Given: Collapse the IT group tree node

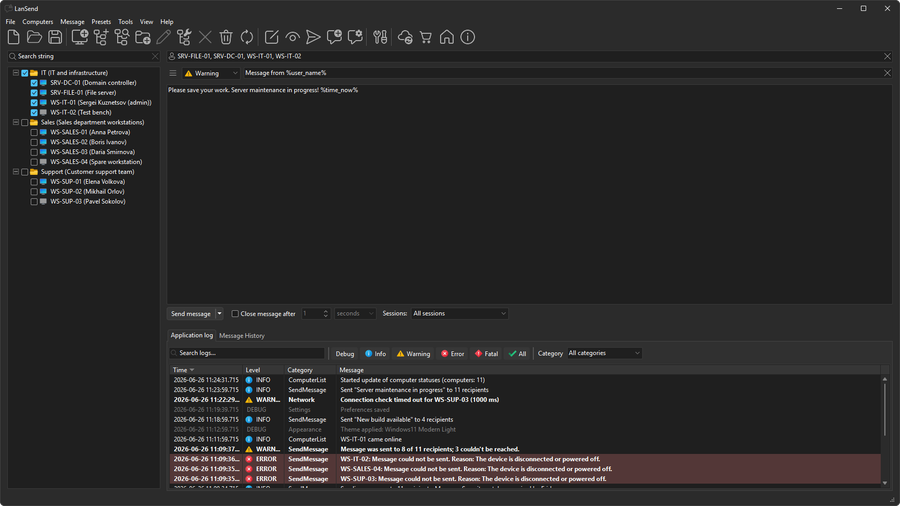Looking at the screenshot, I should pos(16,73).
